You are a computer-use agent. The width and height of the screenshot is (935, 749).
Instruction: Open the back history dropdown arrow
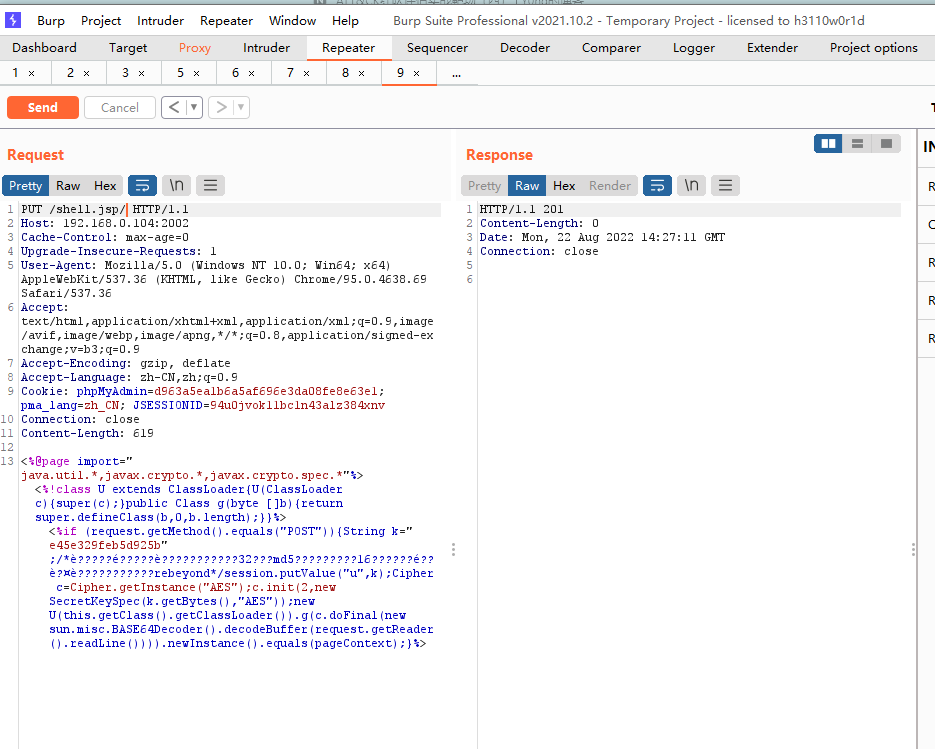(x=194, y=107)
